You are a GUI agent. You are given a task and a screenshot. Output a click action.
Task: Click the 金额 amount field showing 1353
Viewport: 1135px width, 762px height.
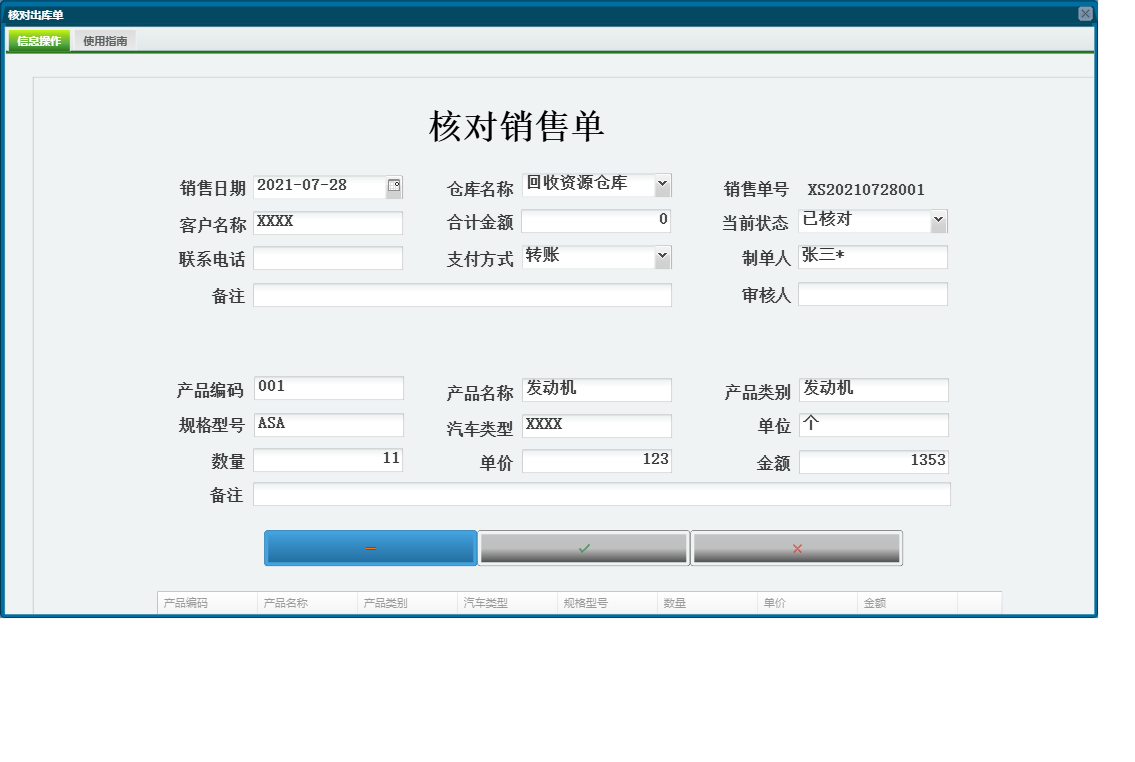873,460
